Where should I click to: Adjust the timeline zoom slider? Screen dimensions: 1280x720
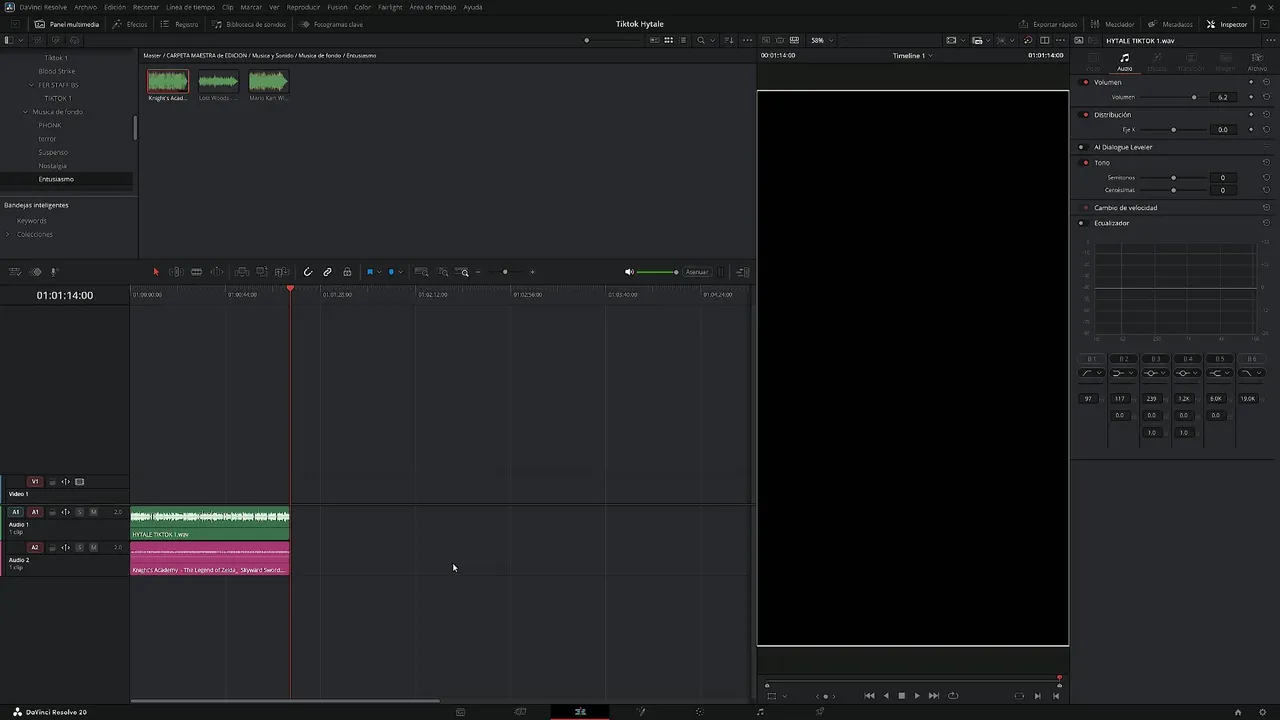coord(505,272)
